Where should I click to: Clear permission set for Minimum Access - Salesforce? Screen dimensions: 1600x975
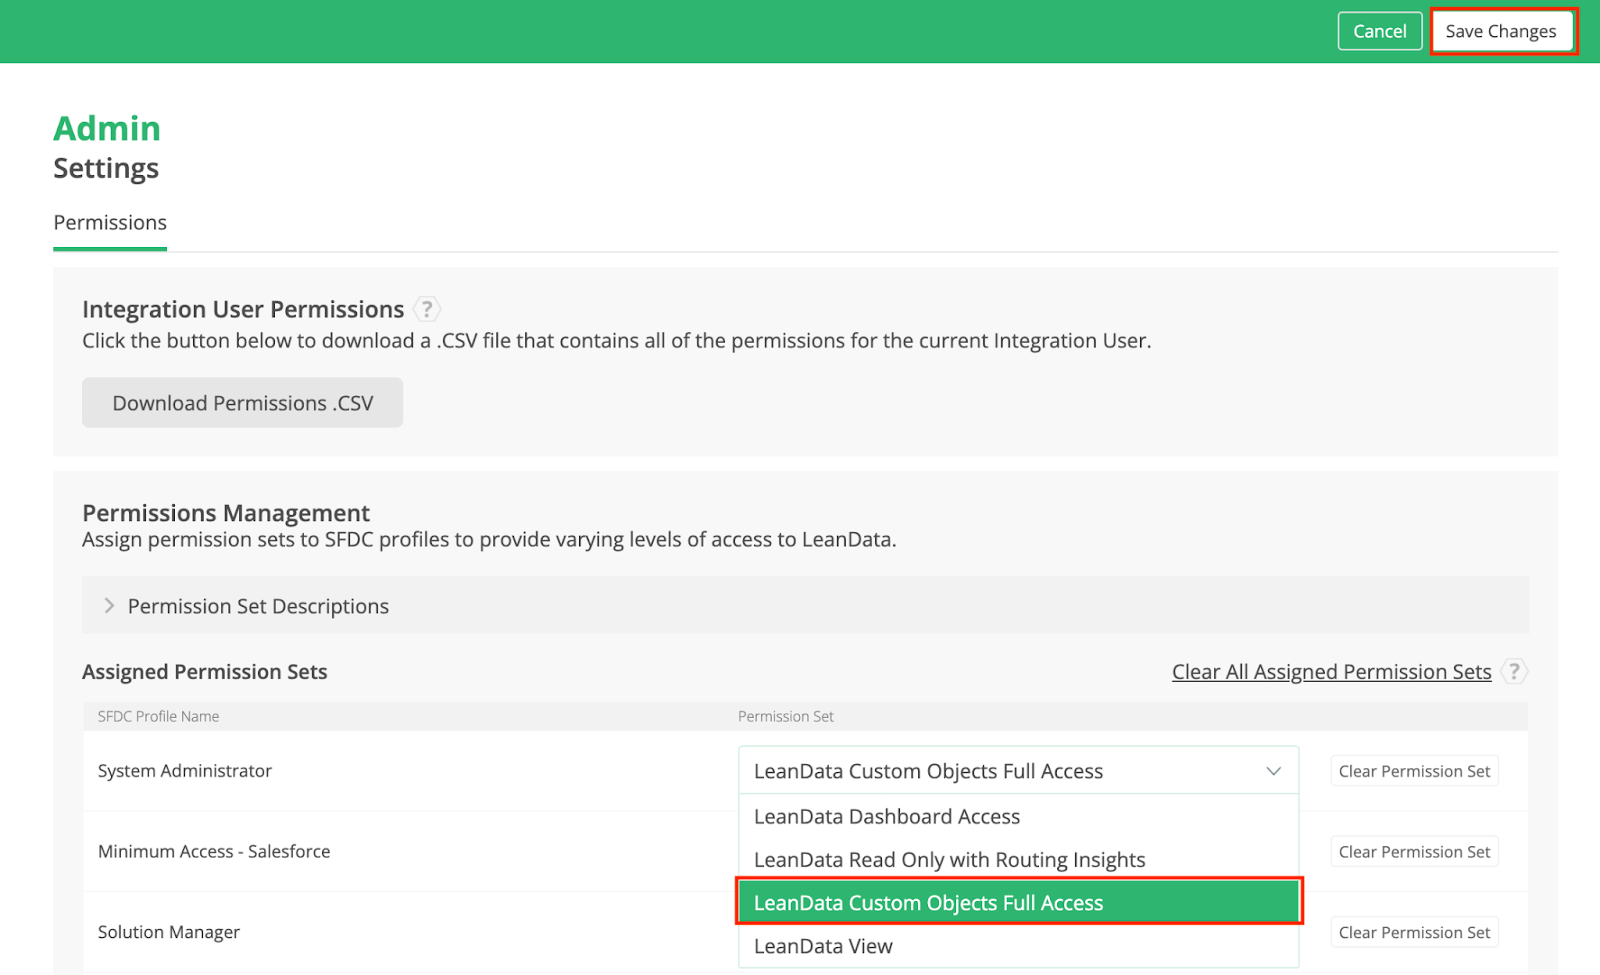1414,852
